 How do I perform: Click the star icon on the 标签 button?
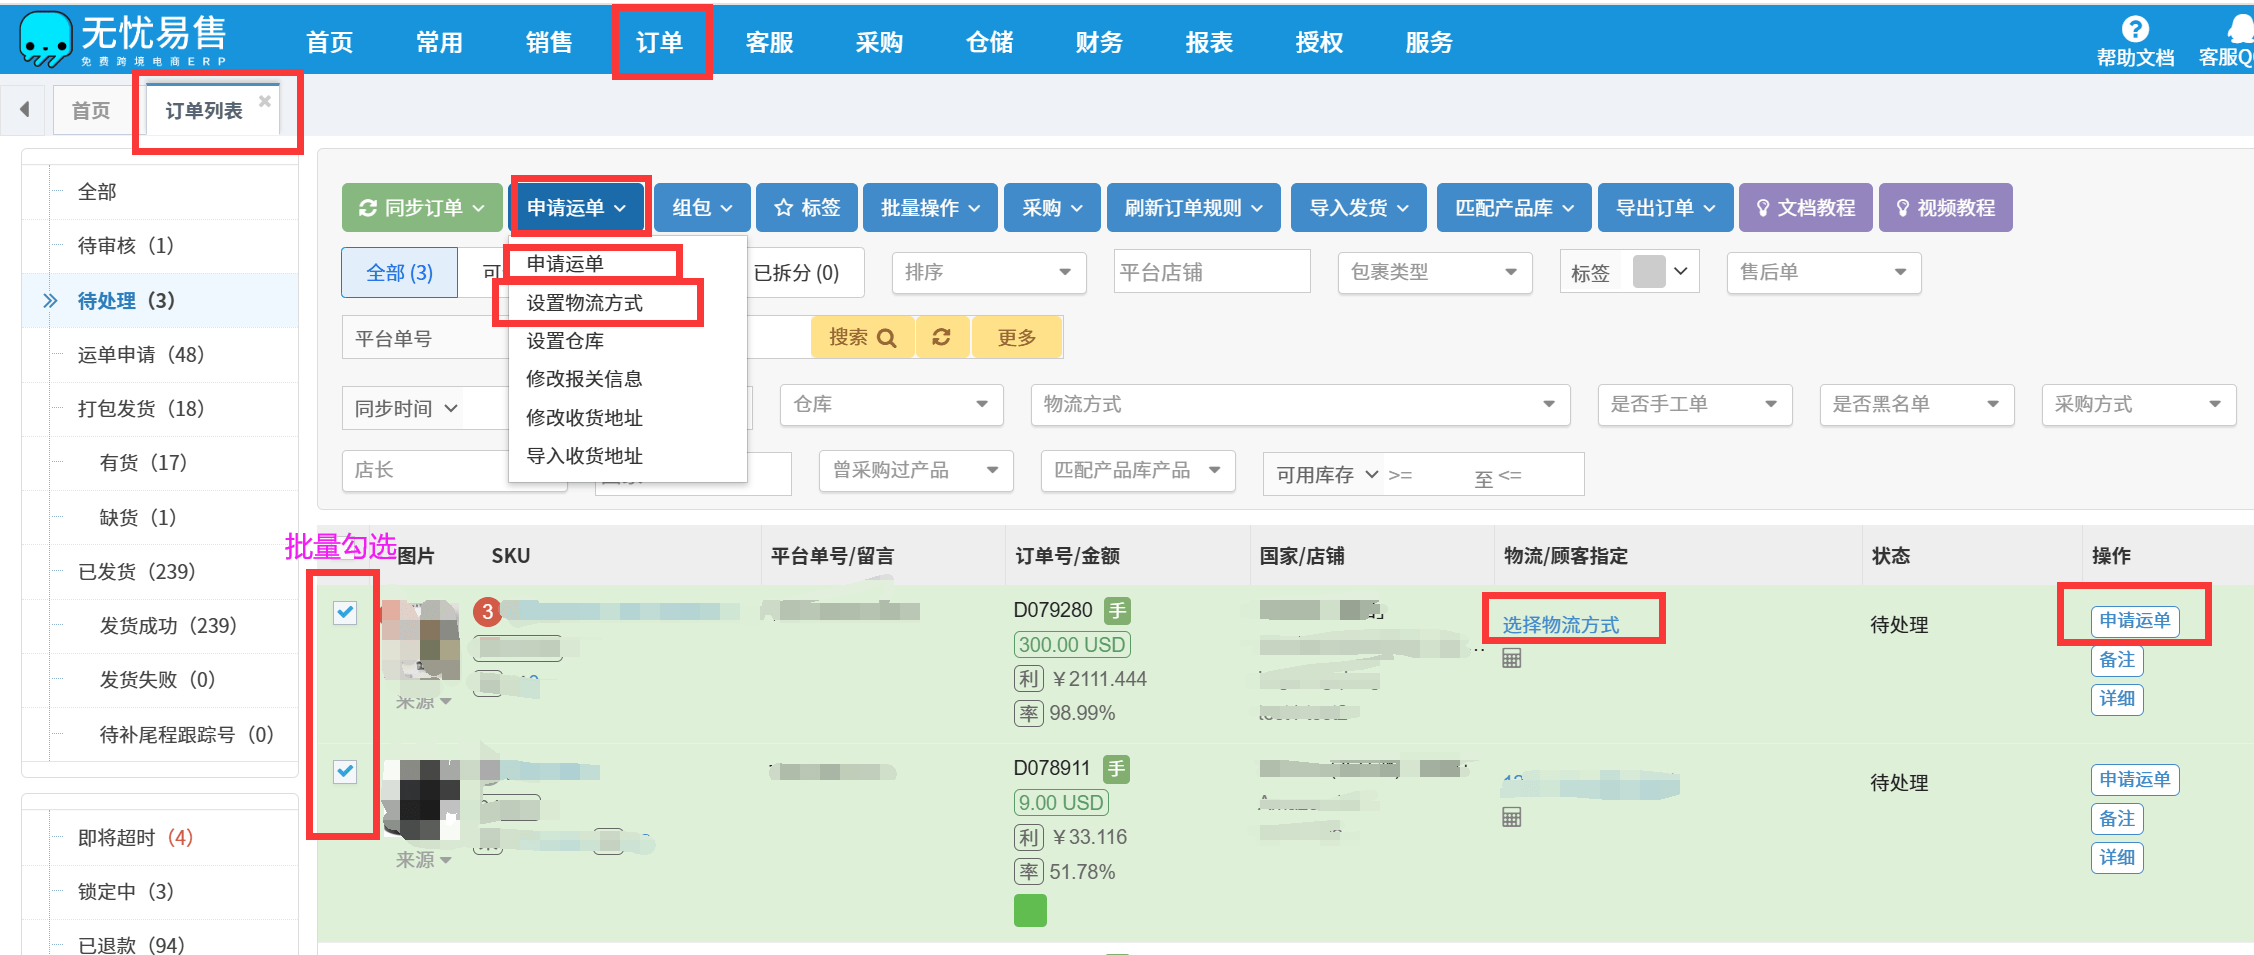click(784, 207)
